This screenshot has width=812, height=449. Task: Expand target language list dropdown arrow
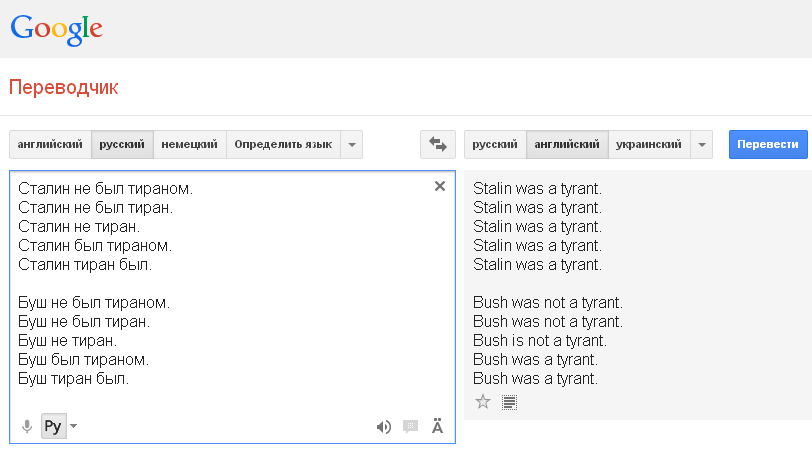[x=702, y=144]
